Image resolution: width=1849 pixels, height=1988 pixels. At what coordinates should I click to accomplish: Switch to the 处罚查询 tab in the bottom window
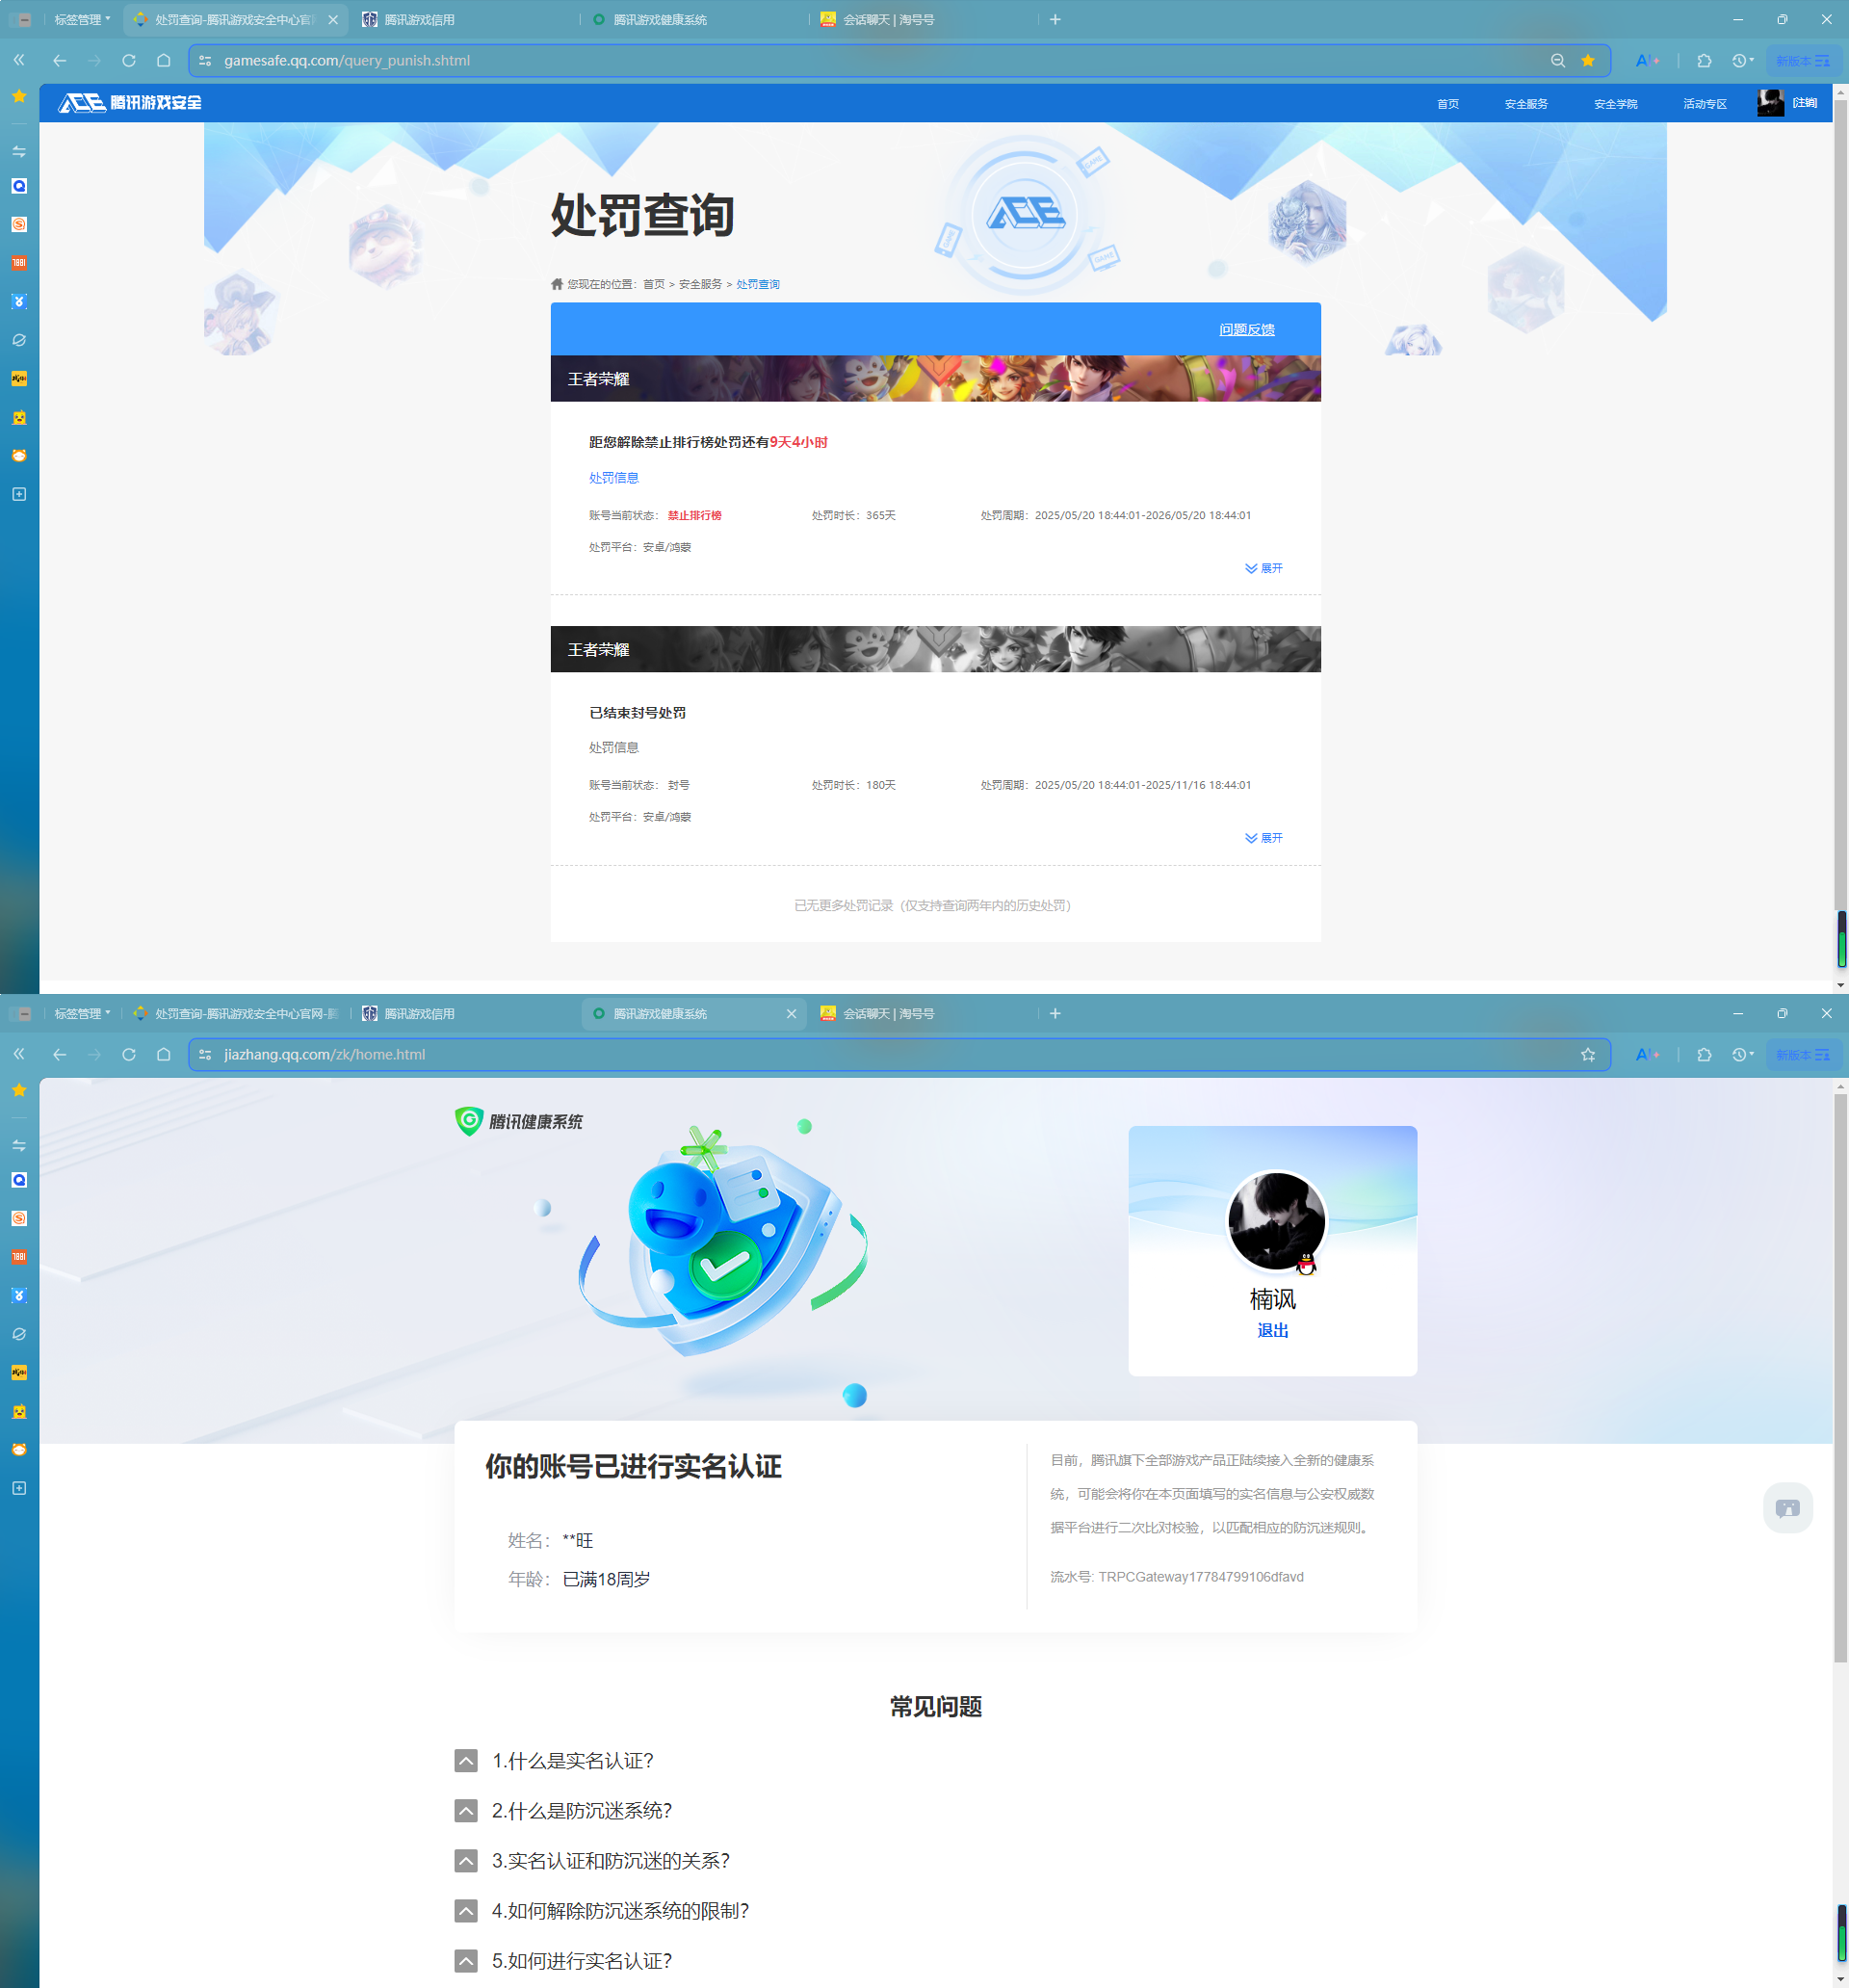[236, 1013]
